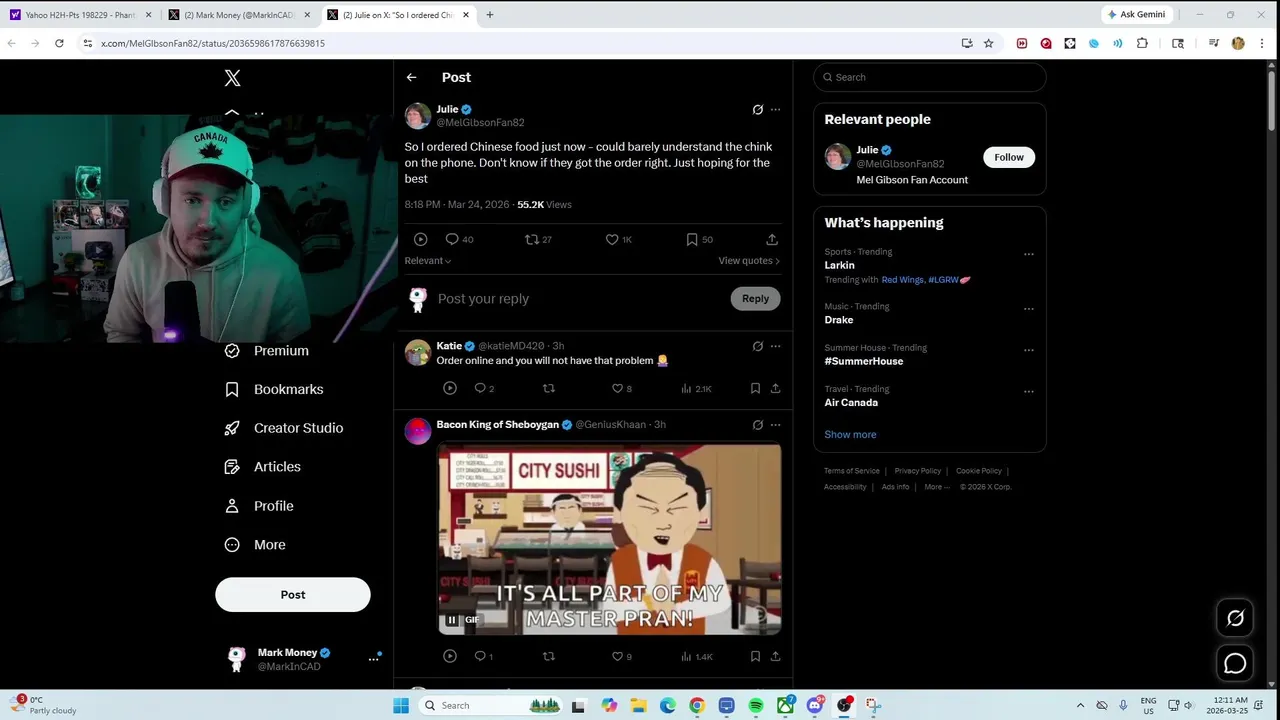Screen dimensions: 1280x720
Task: Open Grok icon on Bacon King reply
Action: pyautogui.click(x=758, y=425)
